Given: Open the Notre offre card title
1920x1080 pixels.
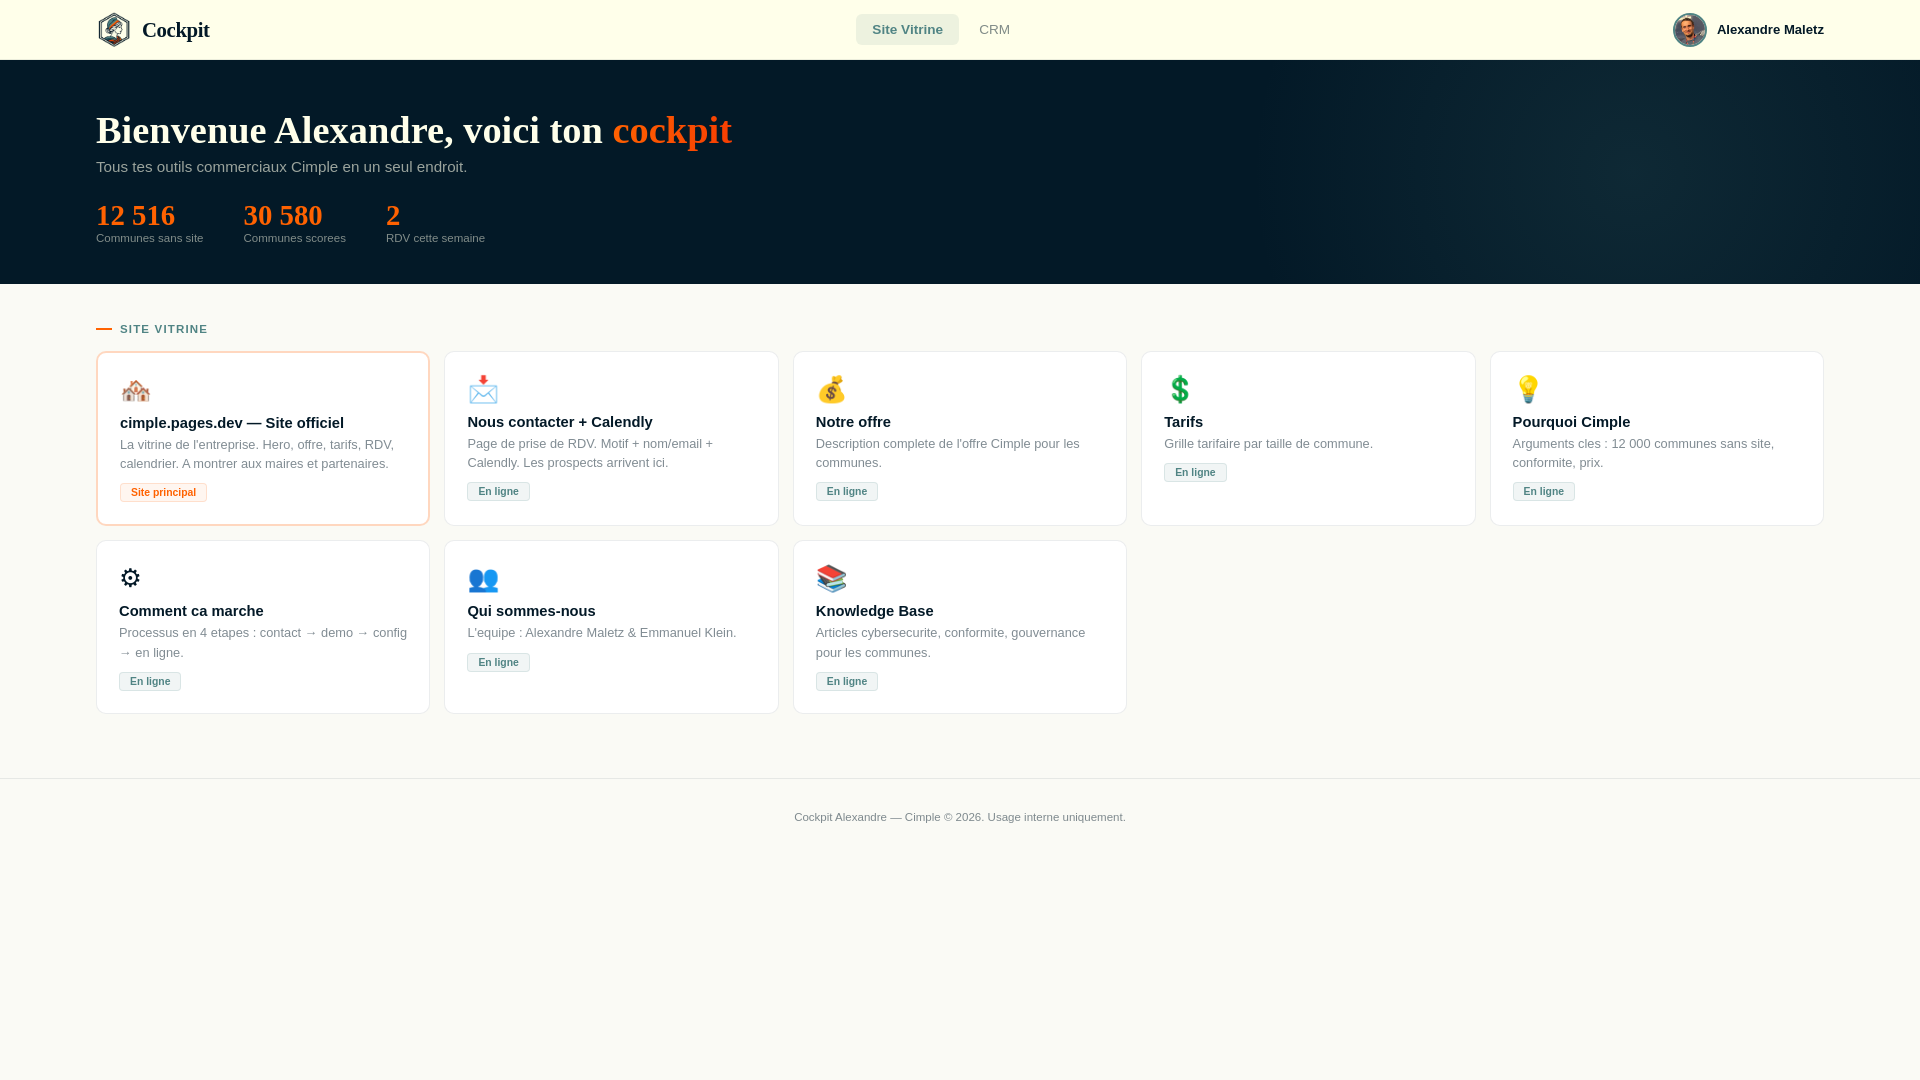Looking at the screenshot, I should 853,422.
